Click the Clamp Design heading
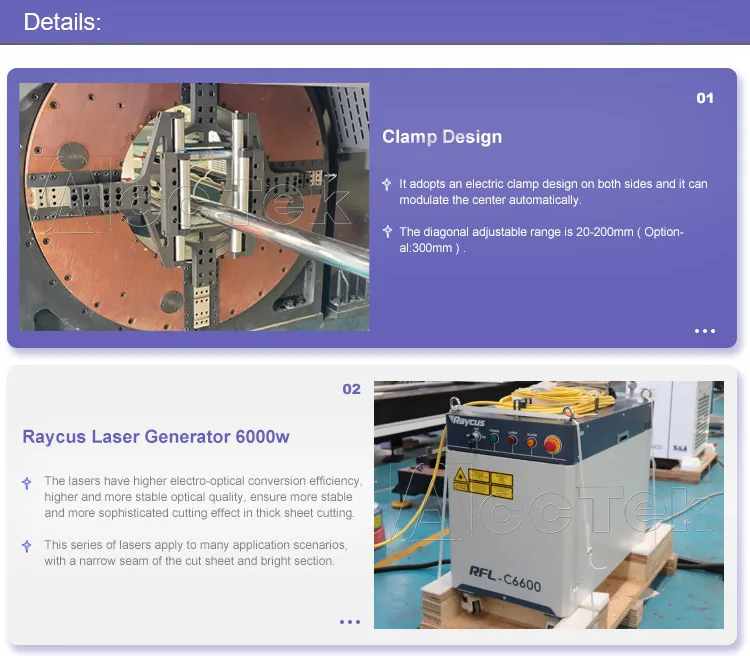This screenshot has height=656, width=750. (442, 137)
